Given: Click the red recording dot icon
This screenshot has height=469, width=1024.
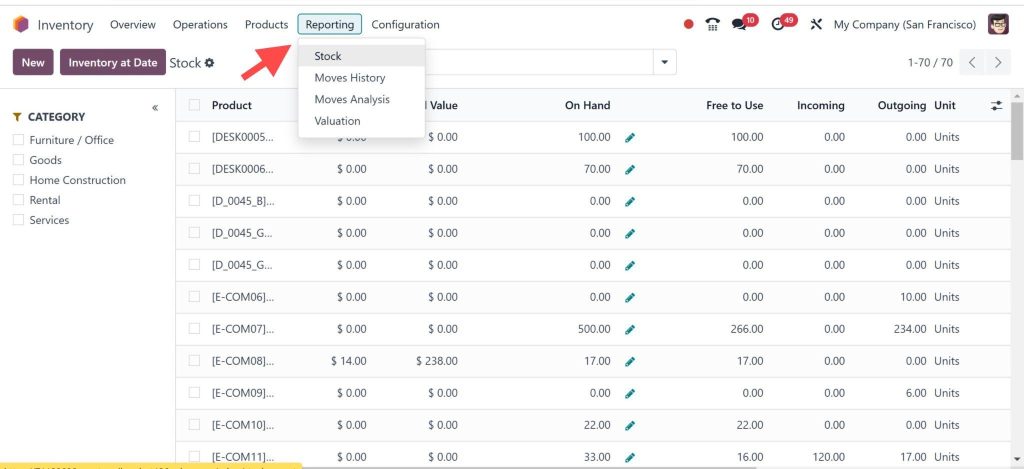Looking at the screenshot, I should pos(688,25).
